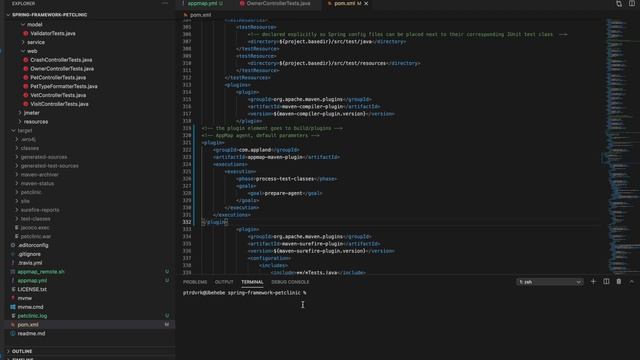Open the Debug Console panel tab

coord(290,282)
